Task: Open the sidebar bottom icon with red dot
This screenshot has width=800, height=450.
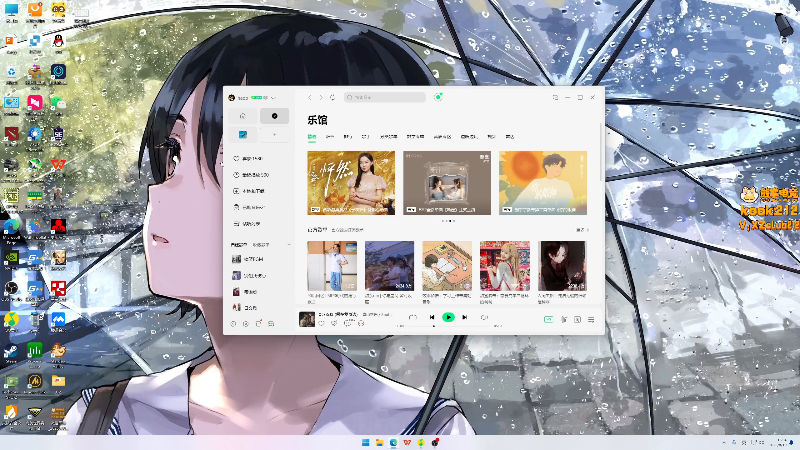Action: (258, 324)
